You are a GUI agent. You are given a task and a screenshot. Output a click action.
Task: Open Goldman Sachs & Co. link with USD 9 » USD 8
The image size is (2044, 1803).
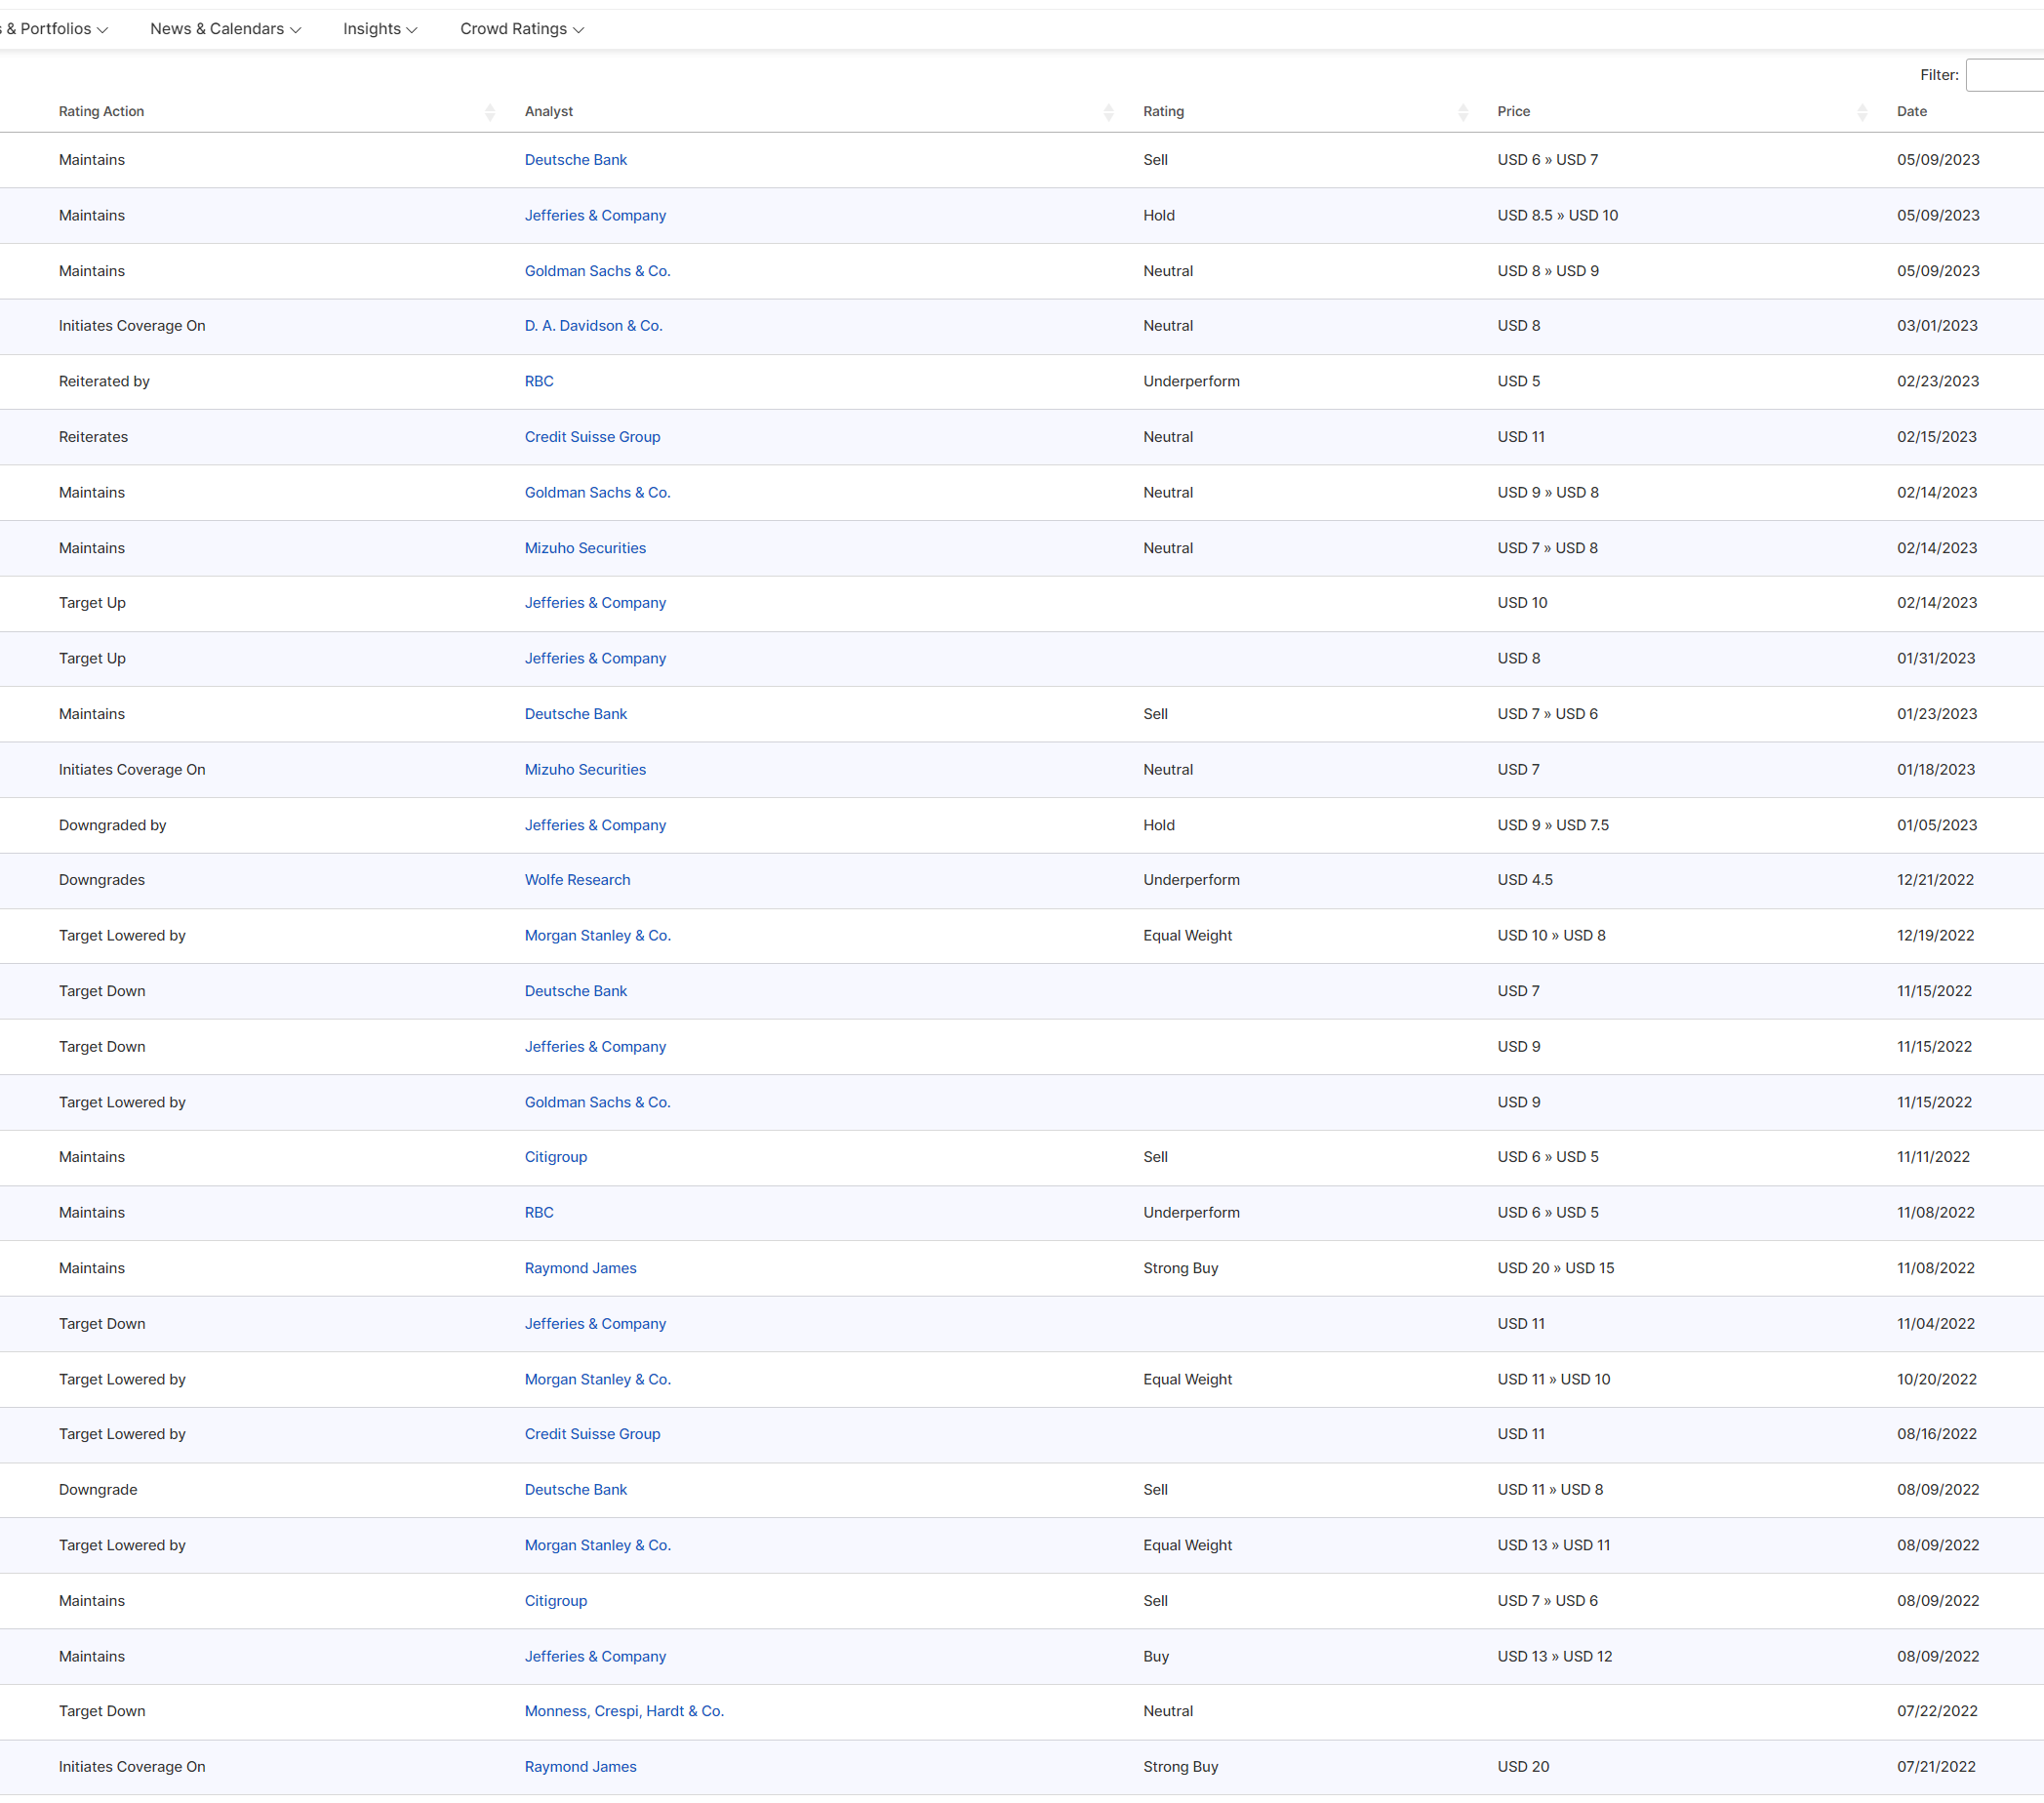(597, 493)
